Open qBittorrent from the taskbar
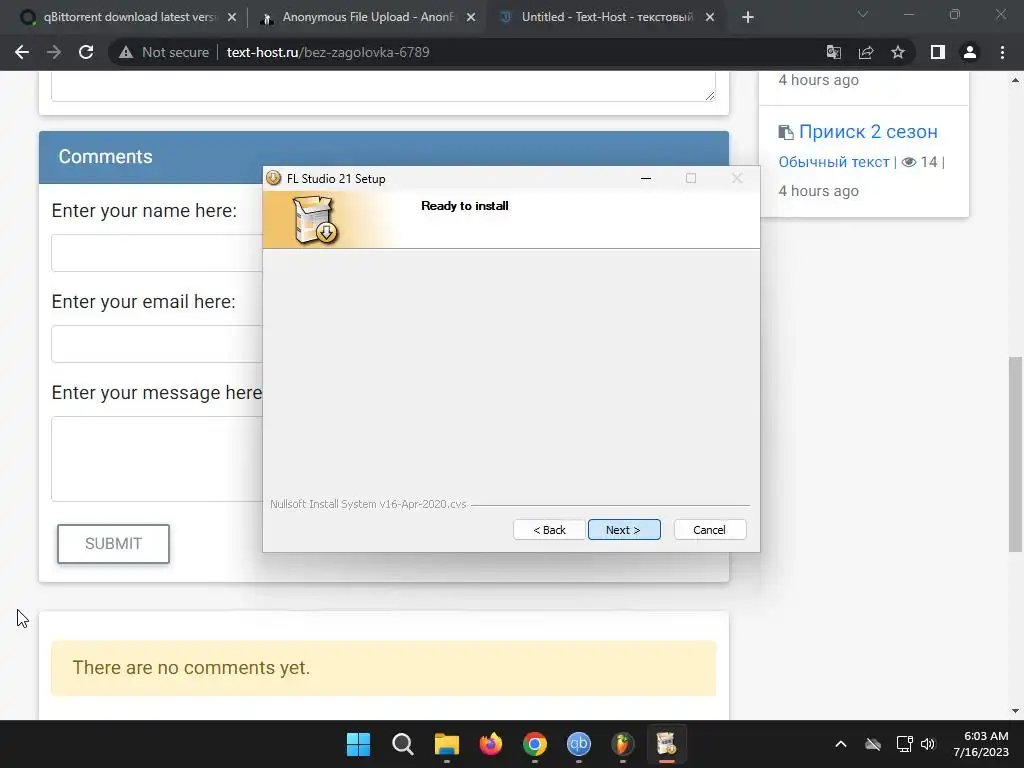This screenshot has width=1024, height=768. [579, 744]
